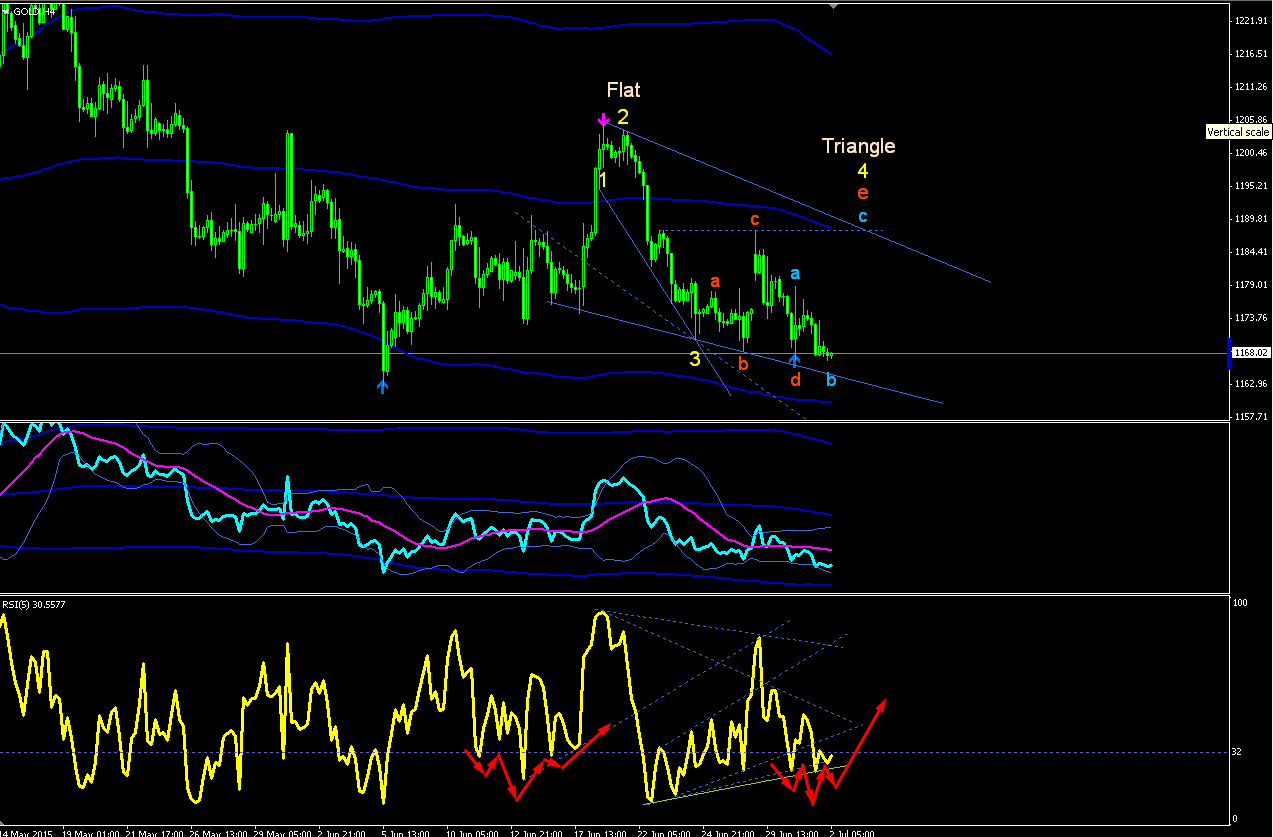The height and width of the screenshot is (837, 1273).
Task: Select the light-blue wave label a
Action: point(795,273)
